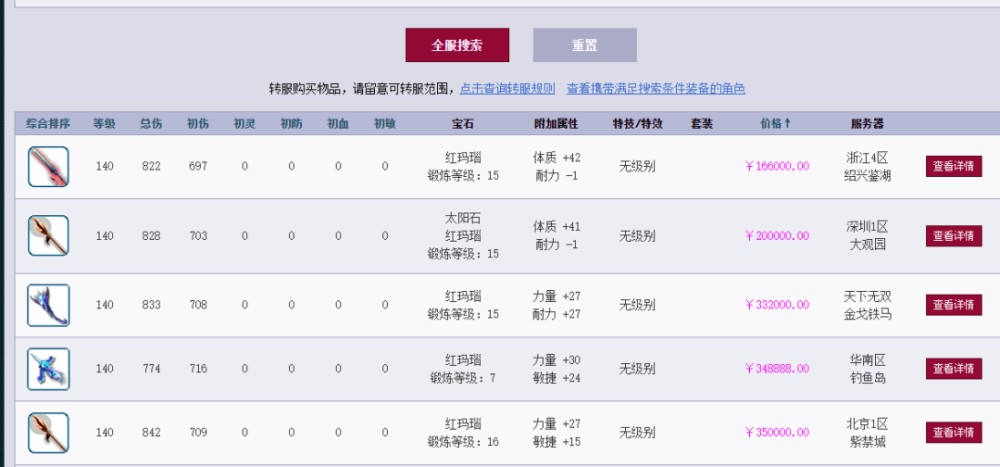Open 查看携带满足搜索条件装备的角色 link
Screen dimensions: 1000x467
click(656, 89)
